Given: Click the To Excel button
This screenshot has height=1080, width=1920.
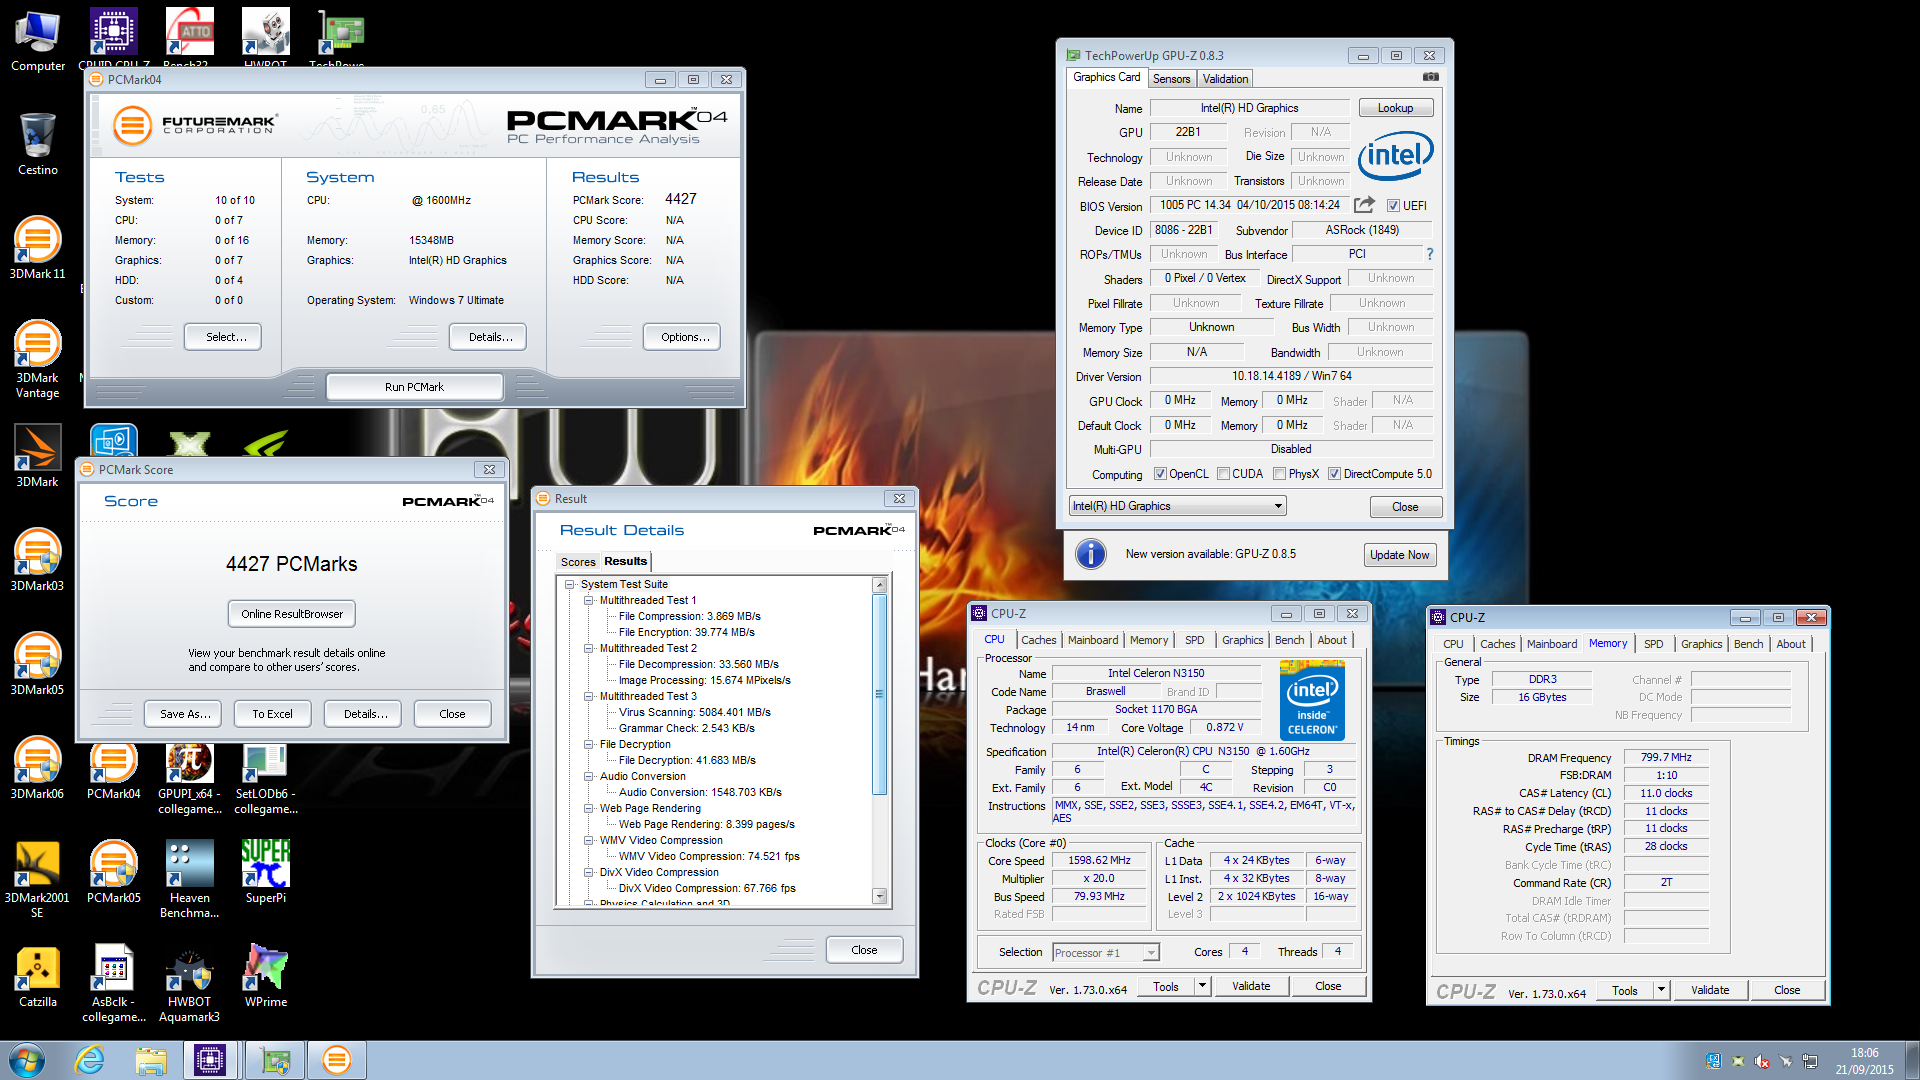Looking at the screenshot, I should [x=272, y=714].
